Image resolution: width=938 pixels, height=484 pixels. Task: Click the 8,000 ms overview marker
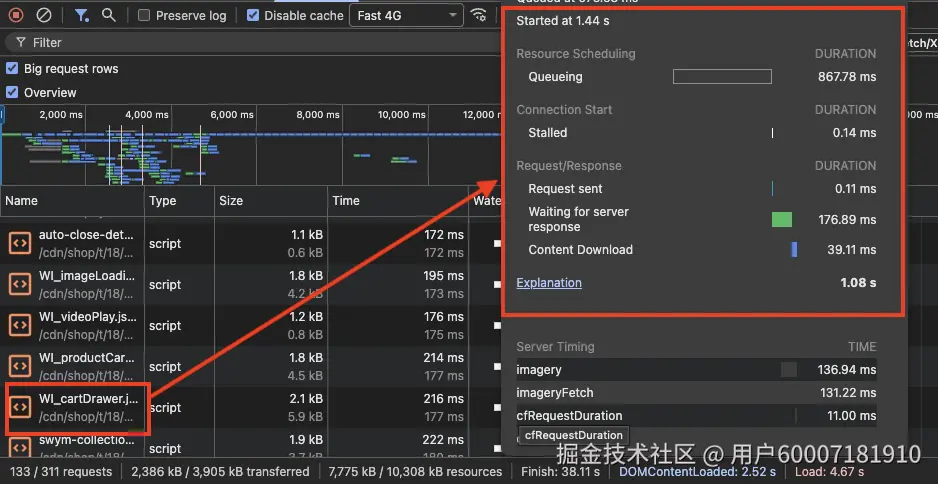tap(318, 114)
